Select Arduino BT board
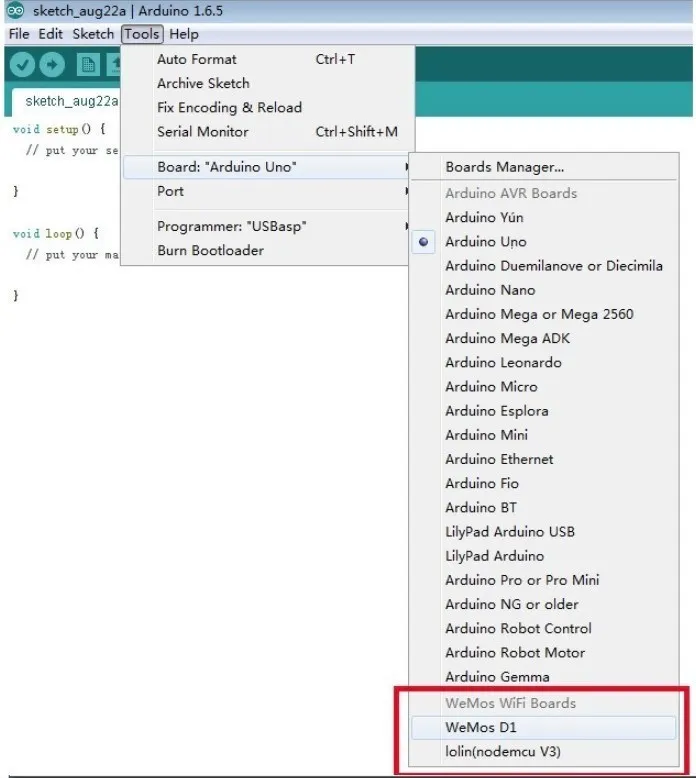Image resolution: width=696 pixels, height=778 pixels. click(x=543, y=508)
